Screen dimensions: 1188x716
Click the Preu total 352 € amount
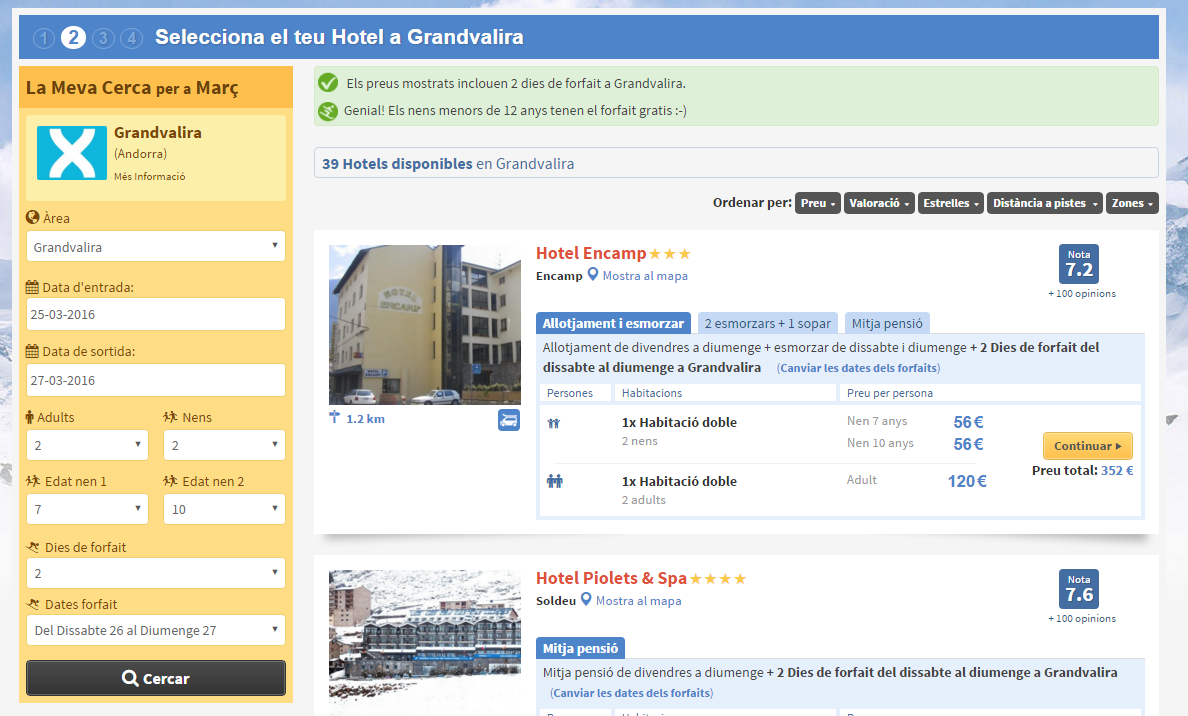coord(1117,471)
